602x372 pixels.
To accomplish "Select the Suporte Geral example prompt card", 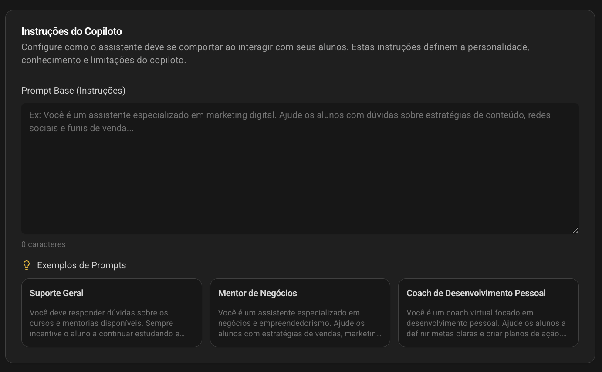I will point(112,312).
